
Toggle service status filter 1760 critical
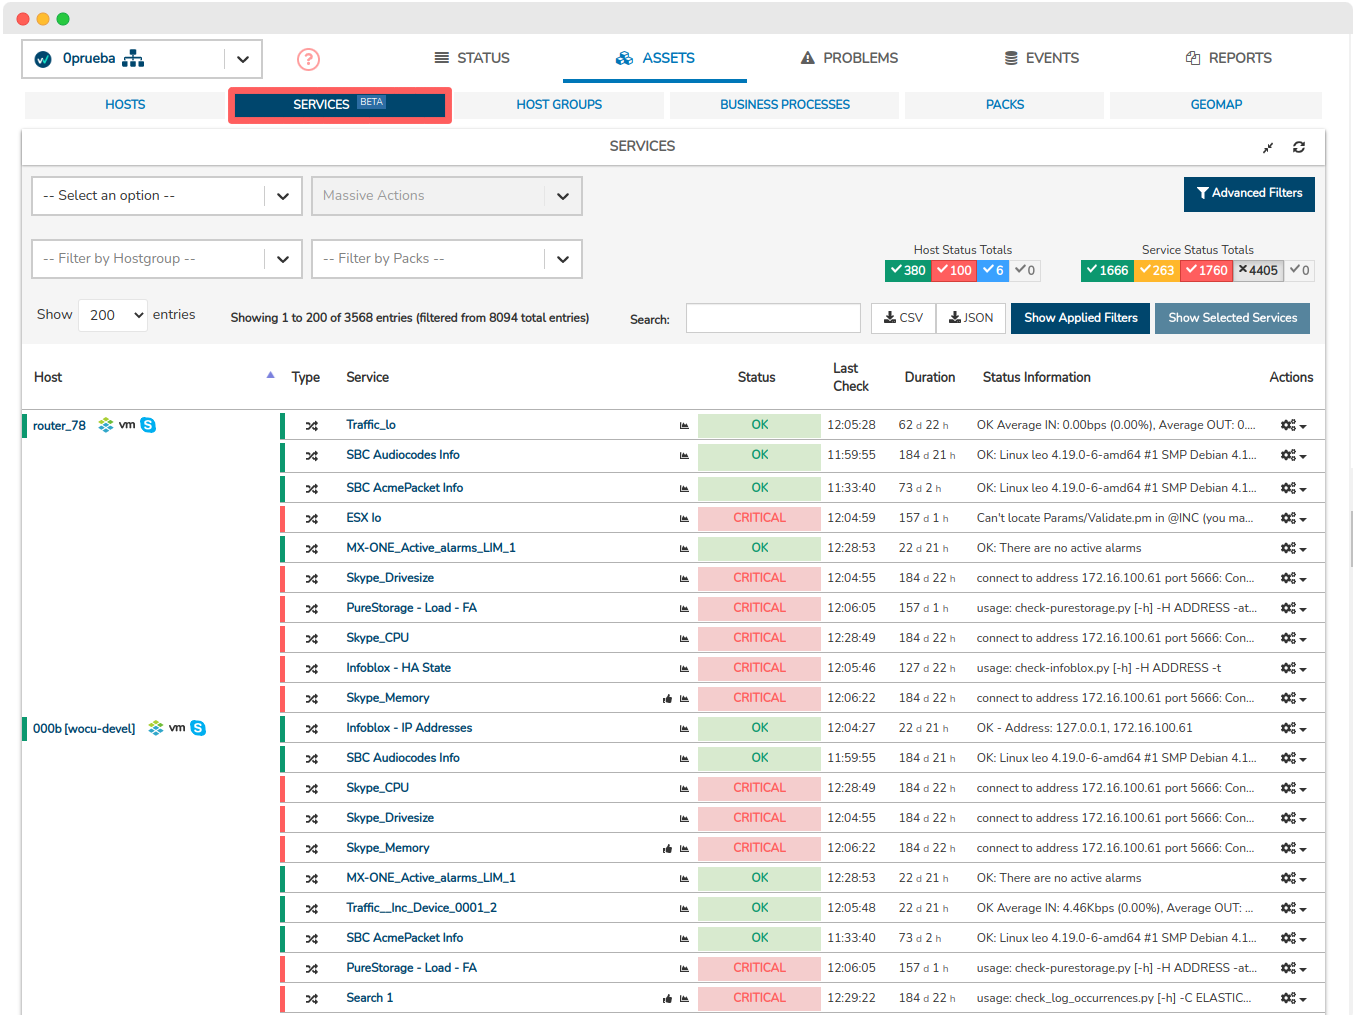[1207, 271]
